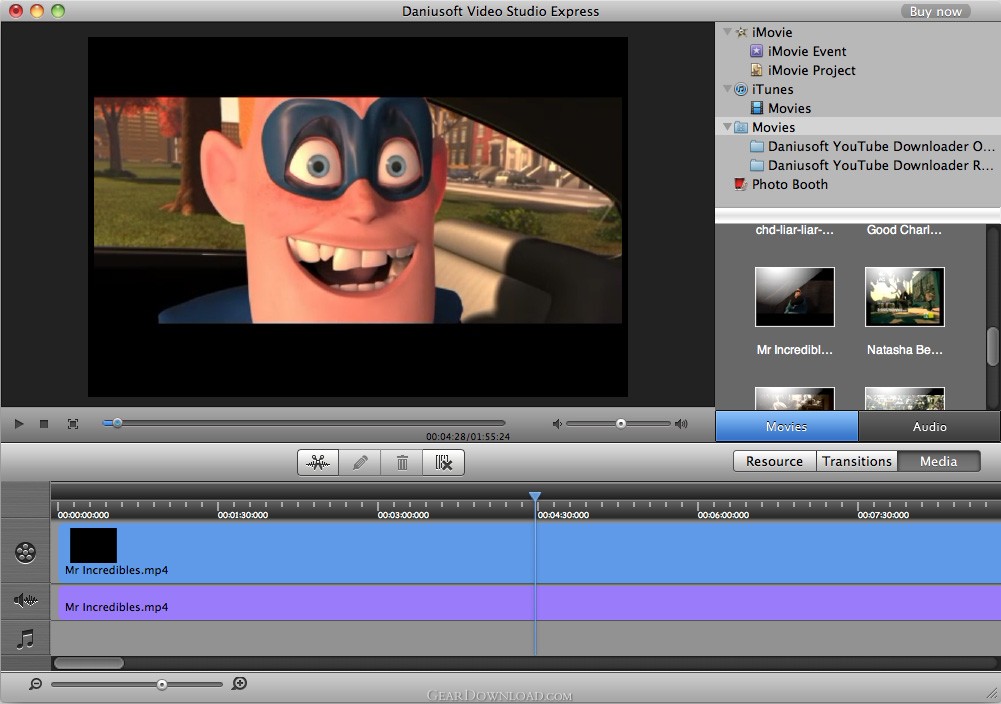The image size is (1001, 704).
Task: Click the music track note icon
Action: (26, 639)
